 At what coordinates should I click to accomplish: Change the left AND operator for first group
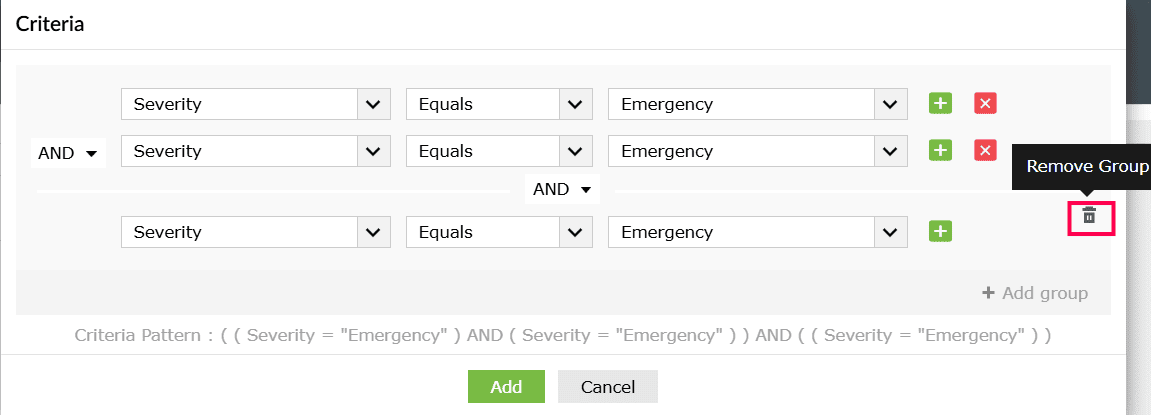(68, 154)
